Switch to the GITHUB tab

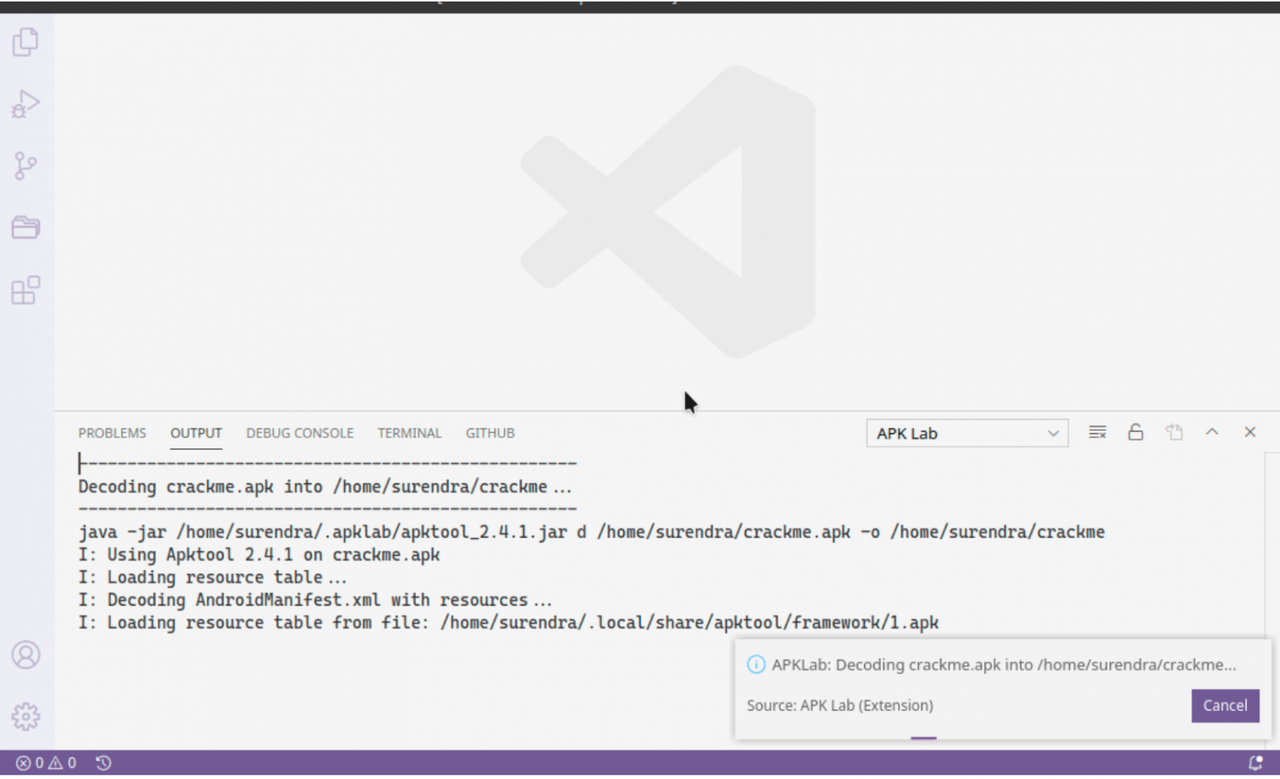490,433
